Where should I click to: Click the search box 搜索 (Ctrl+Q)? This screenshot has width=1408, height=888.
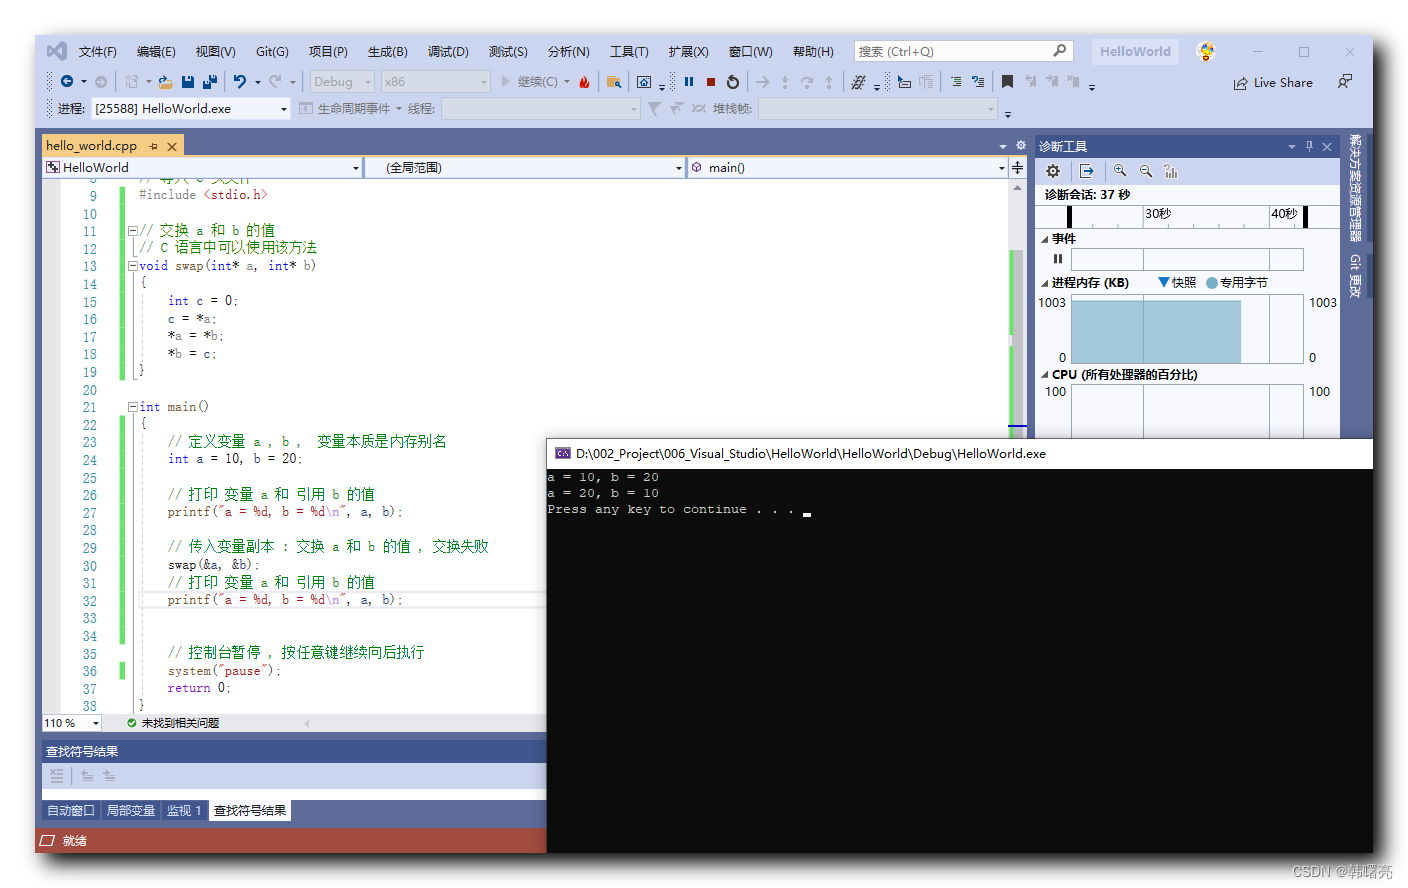(964, 51)
